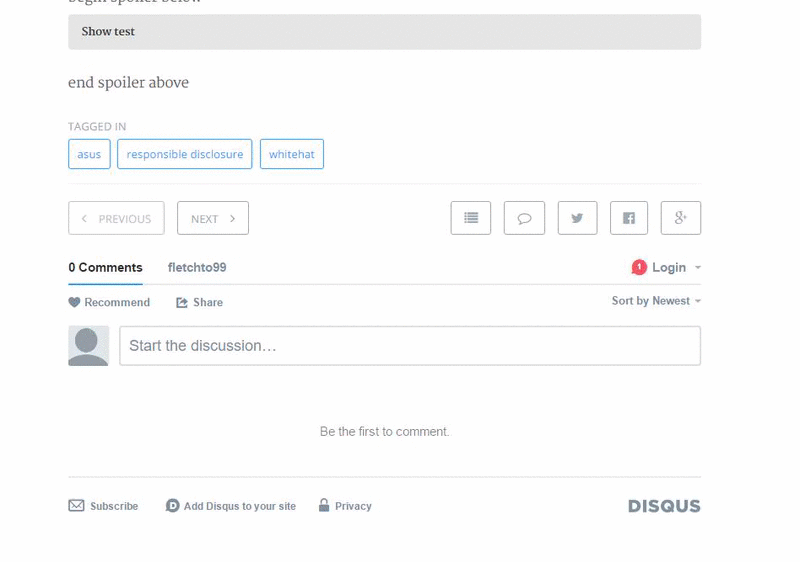Expand the Show test spoiler
The image size is (800, 562).
click(x=384, y=32)
